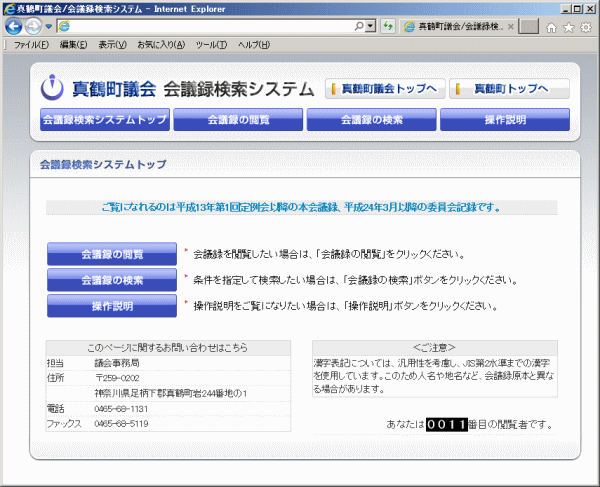Image resolution: width=600 pixels, height=487 pixels.
Task: Click the address line 神奈川県足柄下郡真鶴町岩244番地の1
Action: click(x=171, y=393)
